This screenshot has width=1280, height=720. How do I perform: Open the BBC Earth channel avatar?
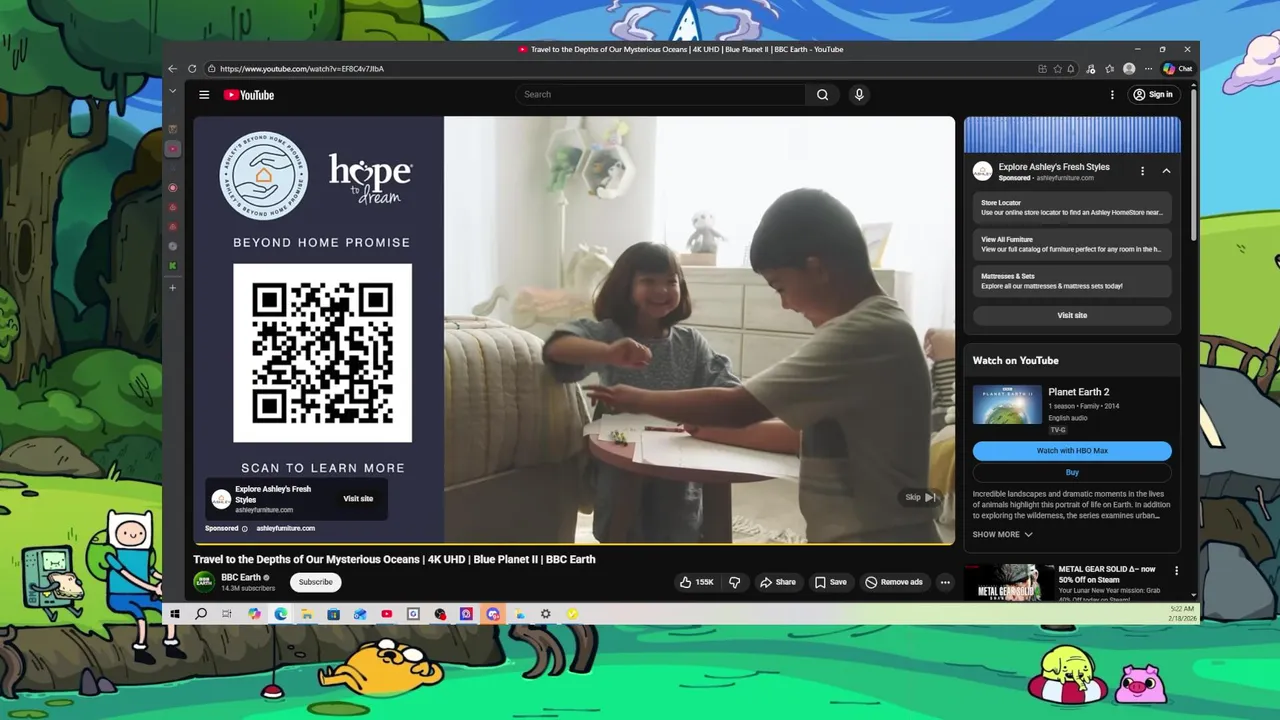pos(204,582)
